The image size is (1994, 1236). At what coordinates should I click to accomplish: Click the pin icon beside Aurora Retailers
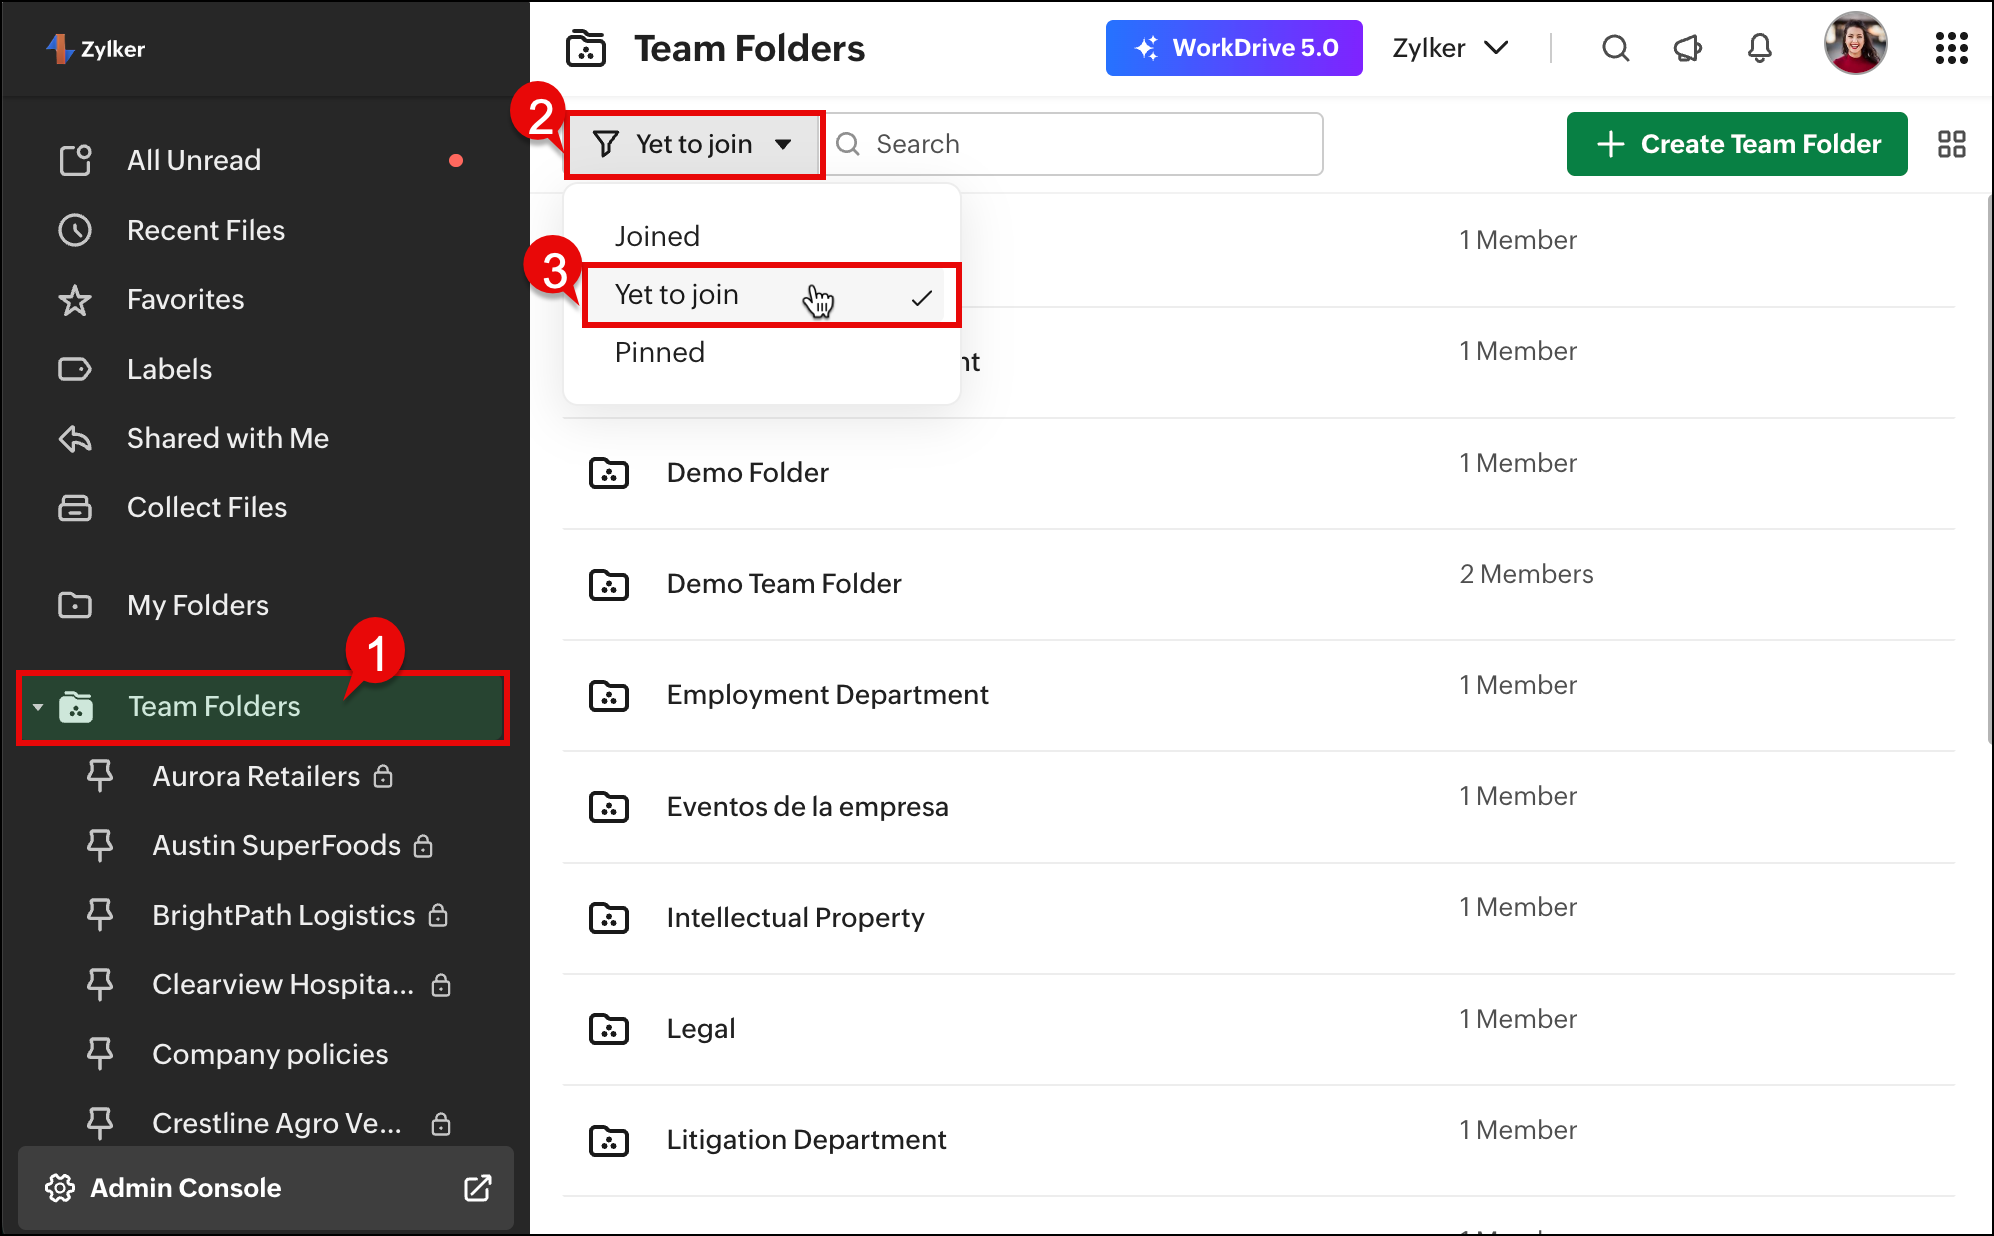(100, 776)
